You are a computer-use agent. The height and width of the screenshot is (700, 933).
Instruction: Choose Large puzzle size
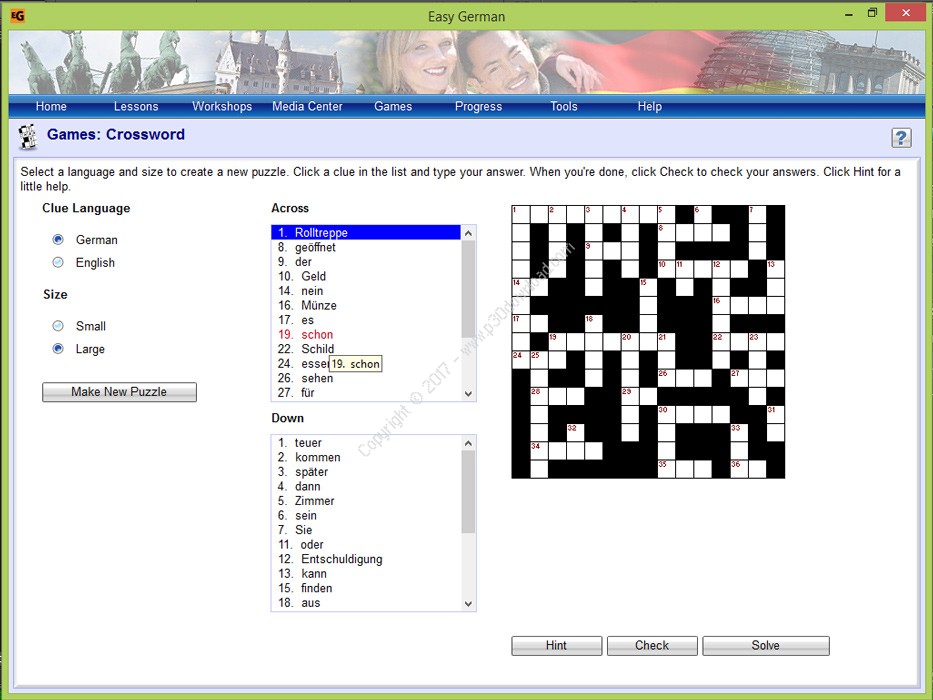coord(58,349)
